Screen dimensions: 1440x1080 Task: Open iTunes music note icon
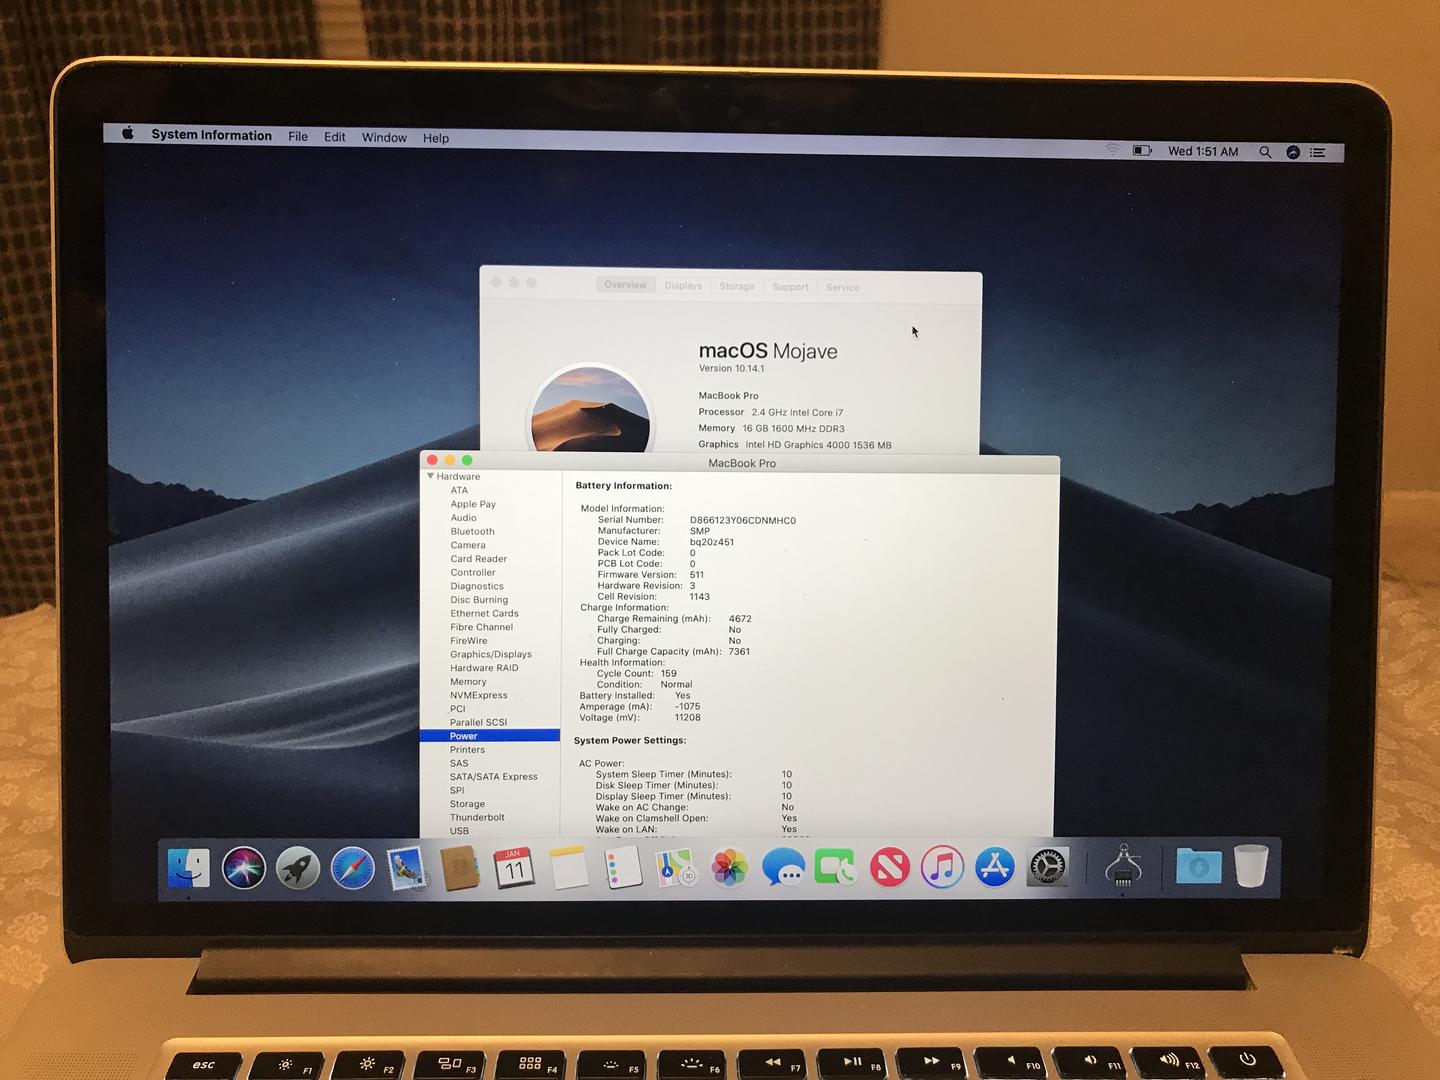pos(942,868)
